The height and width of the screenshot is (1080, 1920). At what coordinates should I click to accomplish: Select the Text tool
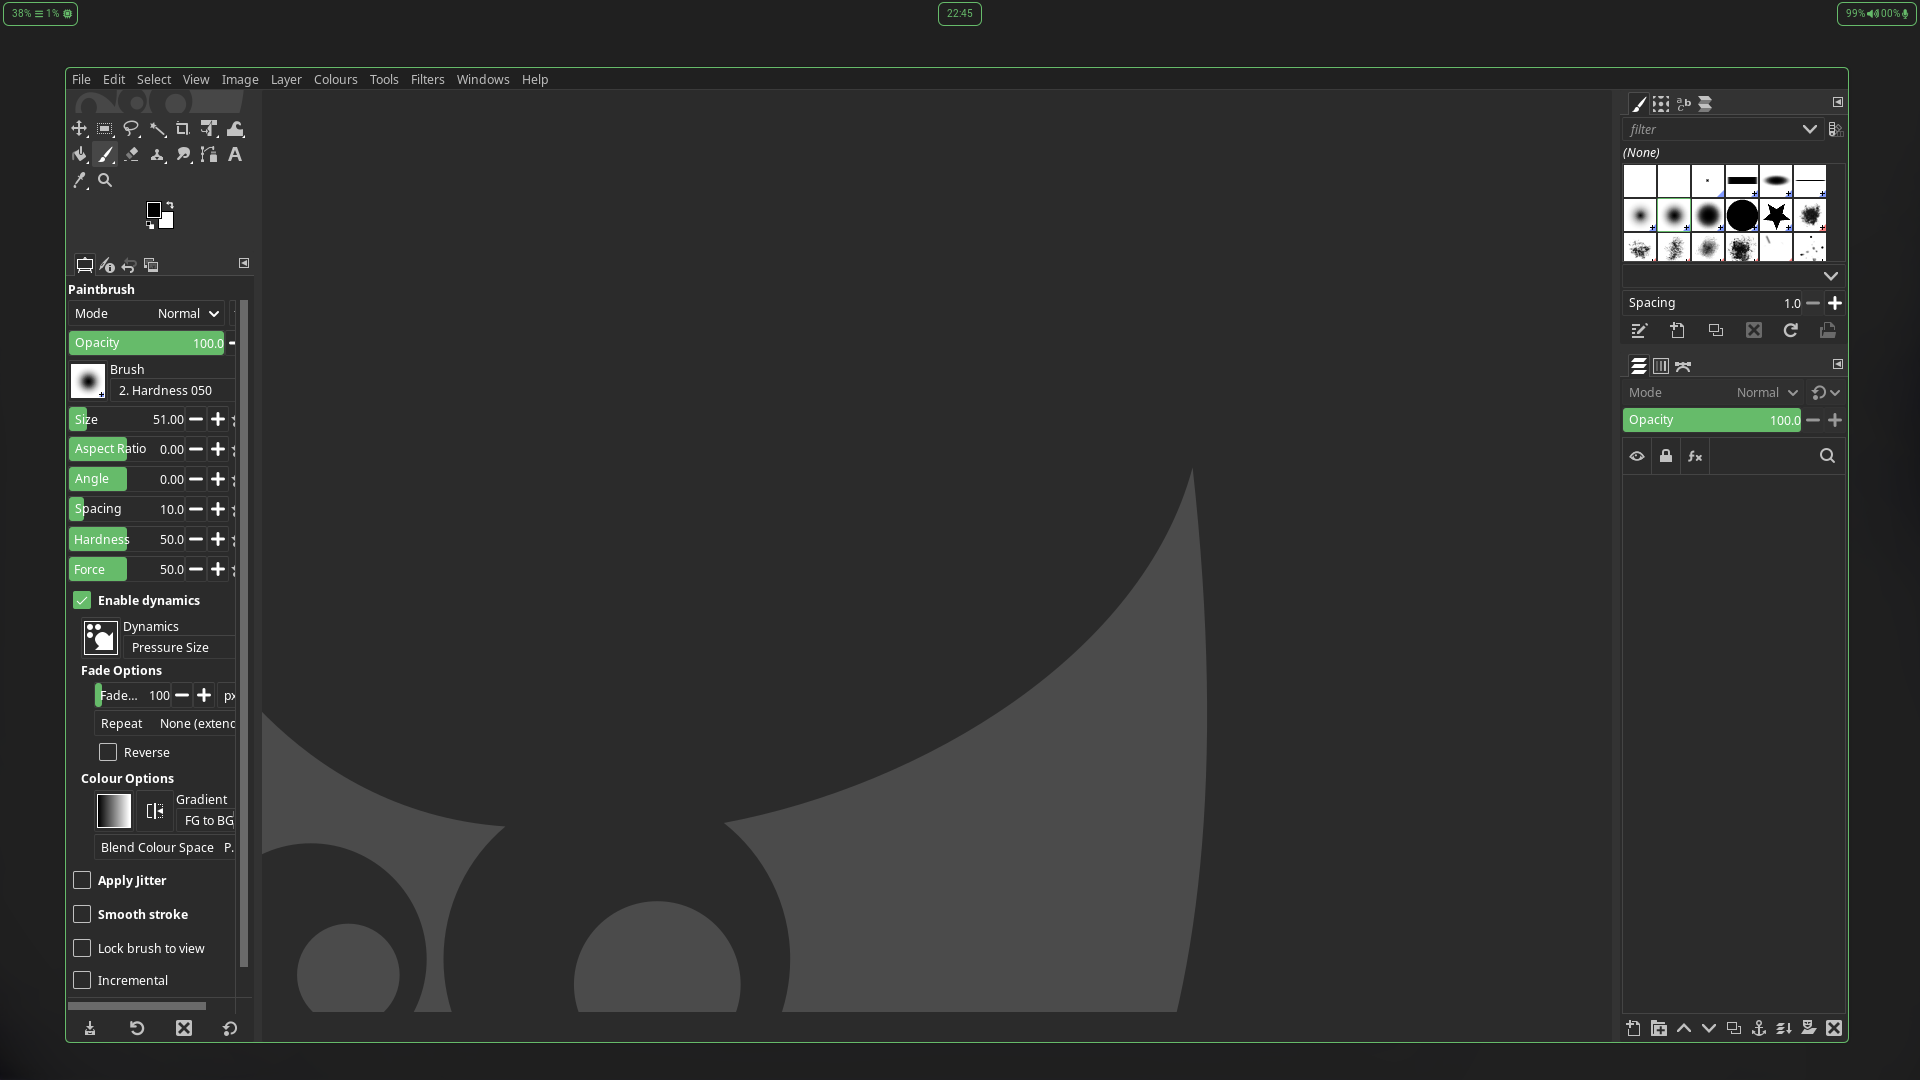pyautogui.click(x=235, y=155)
